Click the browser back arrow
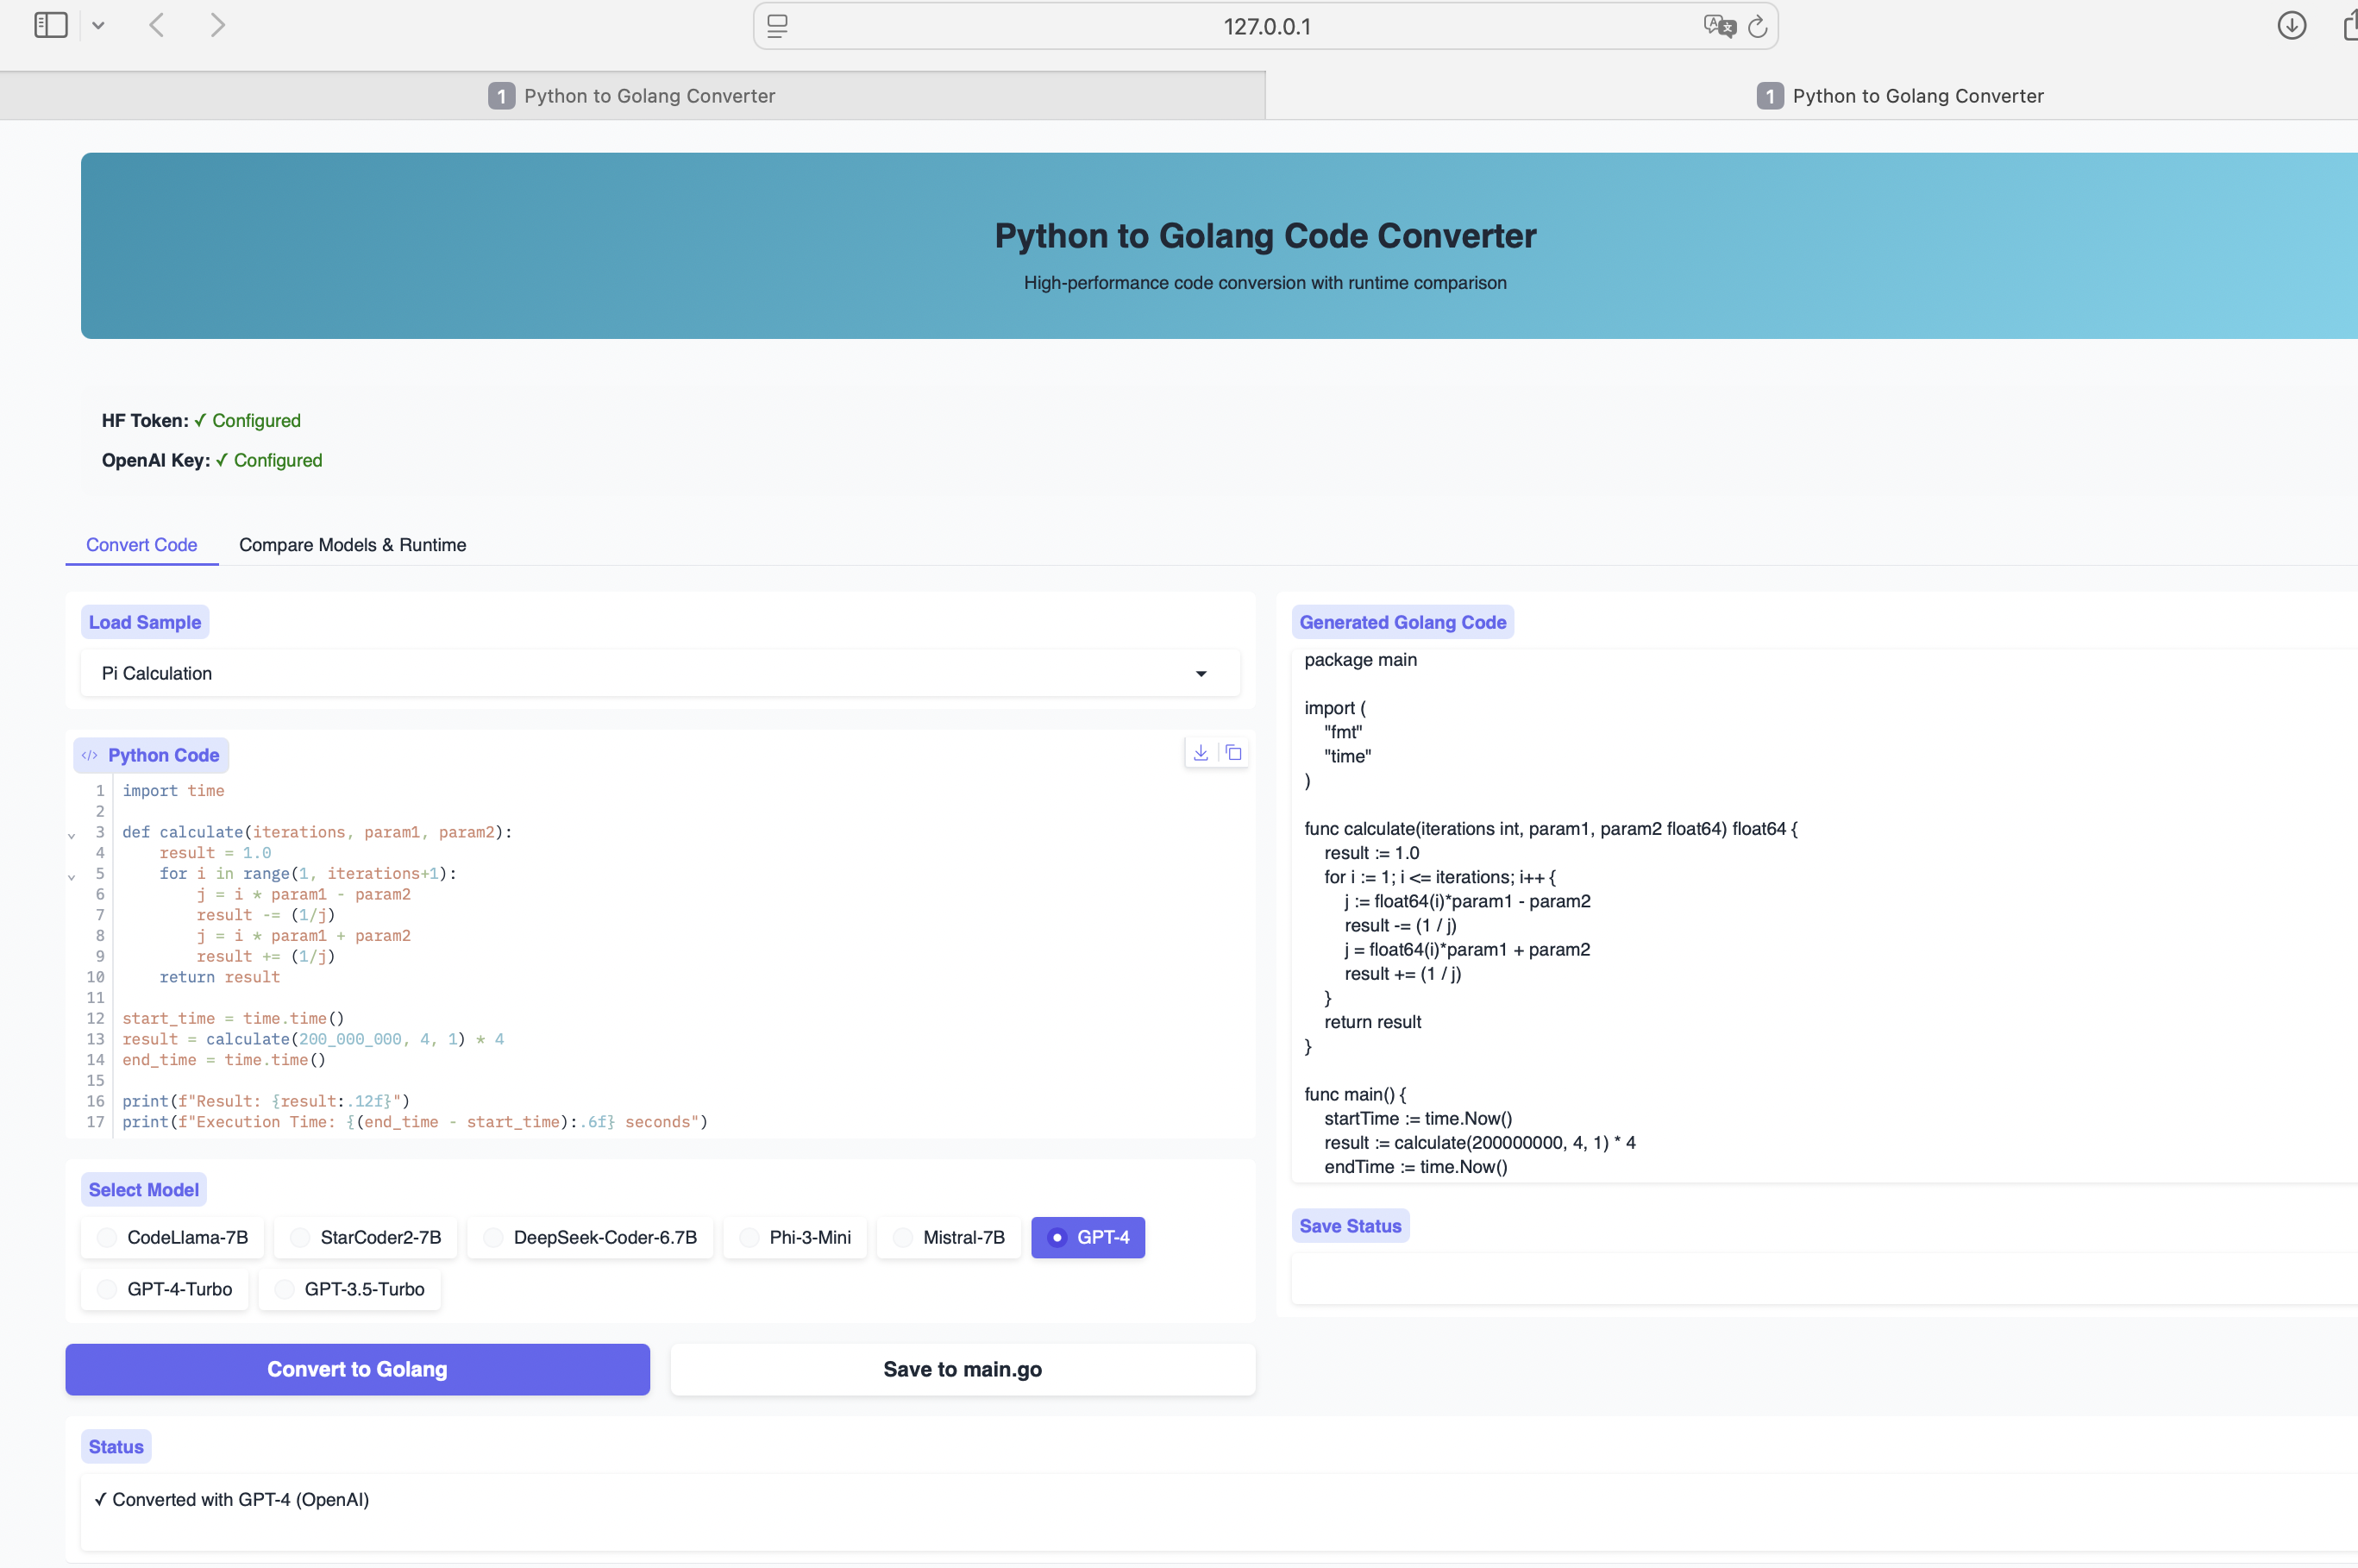The image size is (2358, 1568). point(156,25)
